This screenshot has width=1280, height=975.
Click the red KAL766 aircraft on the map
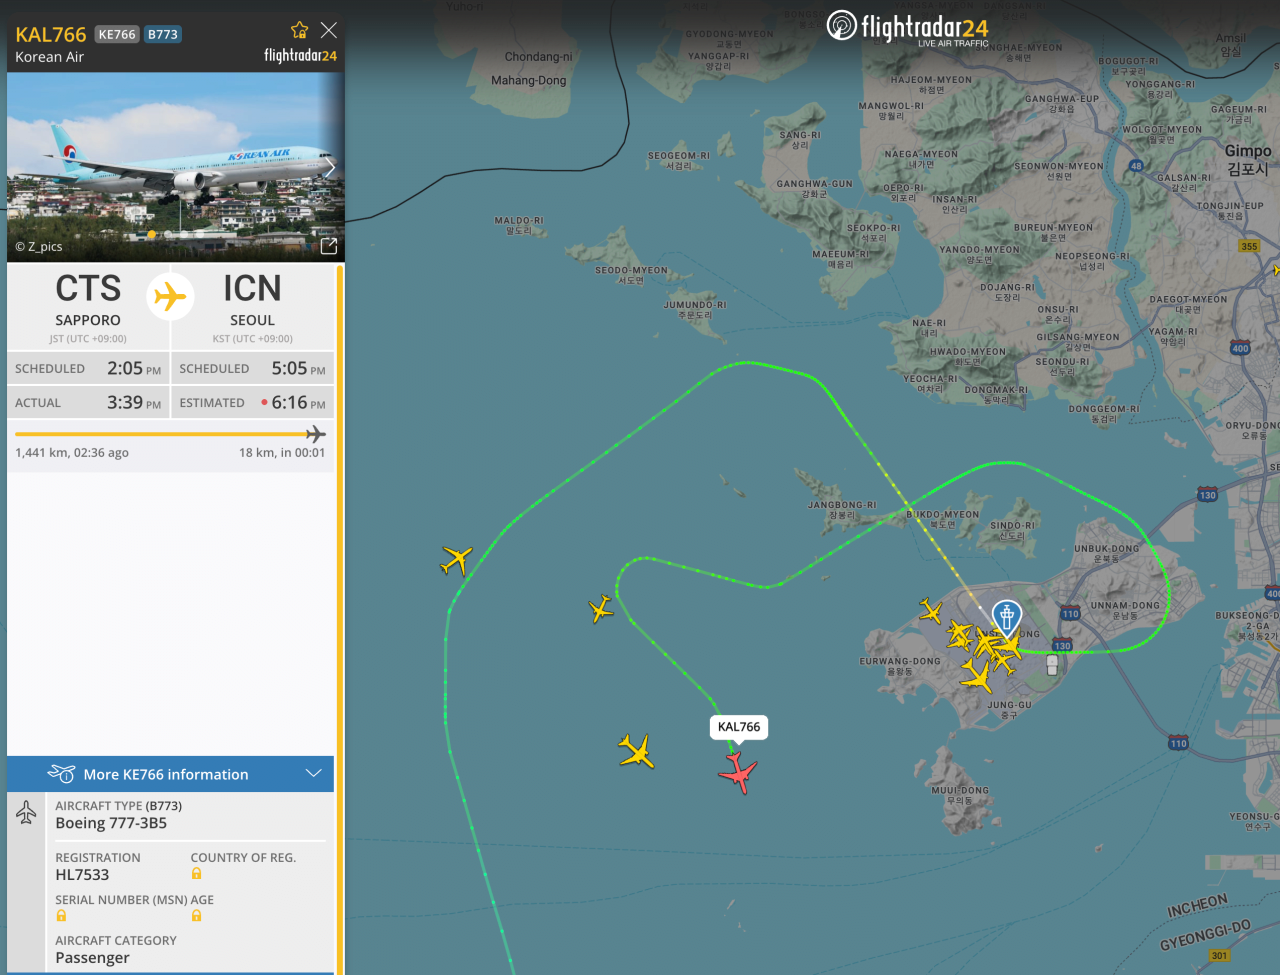[738, 772]
